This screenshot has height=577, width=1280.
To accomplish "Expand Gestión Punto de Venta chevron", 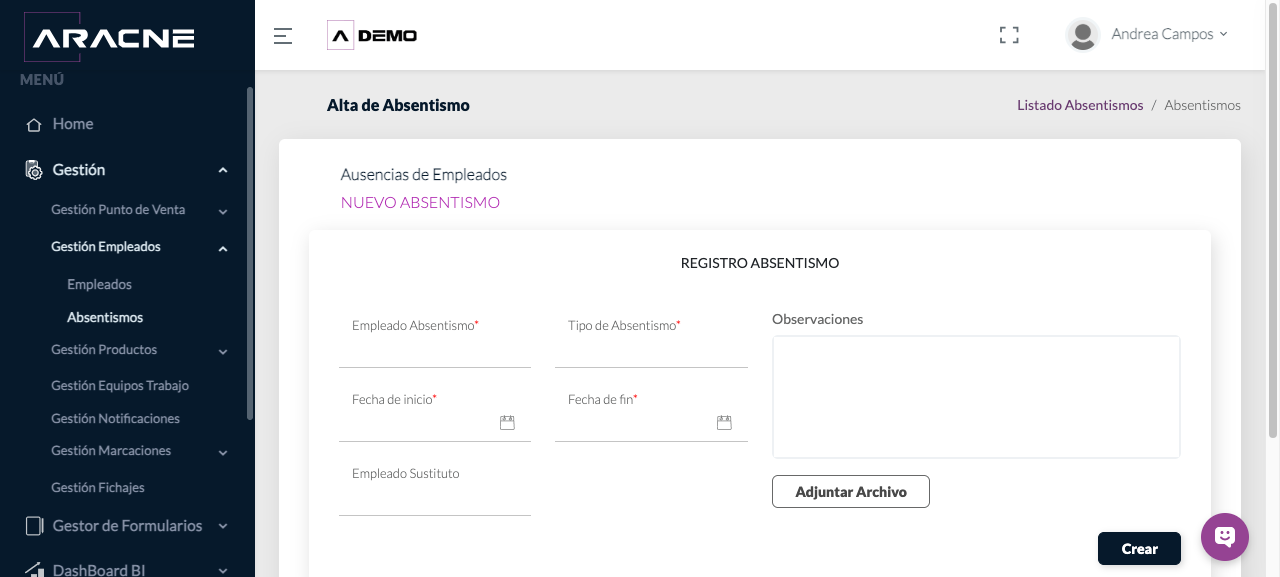I will [223, 212].
